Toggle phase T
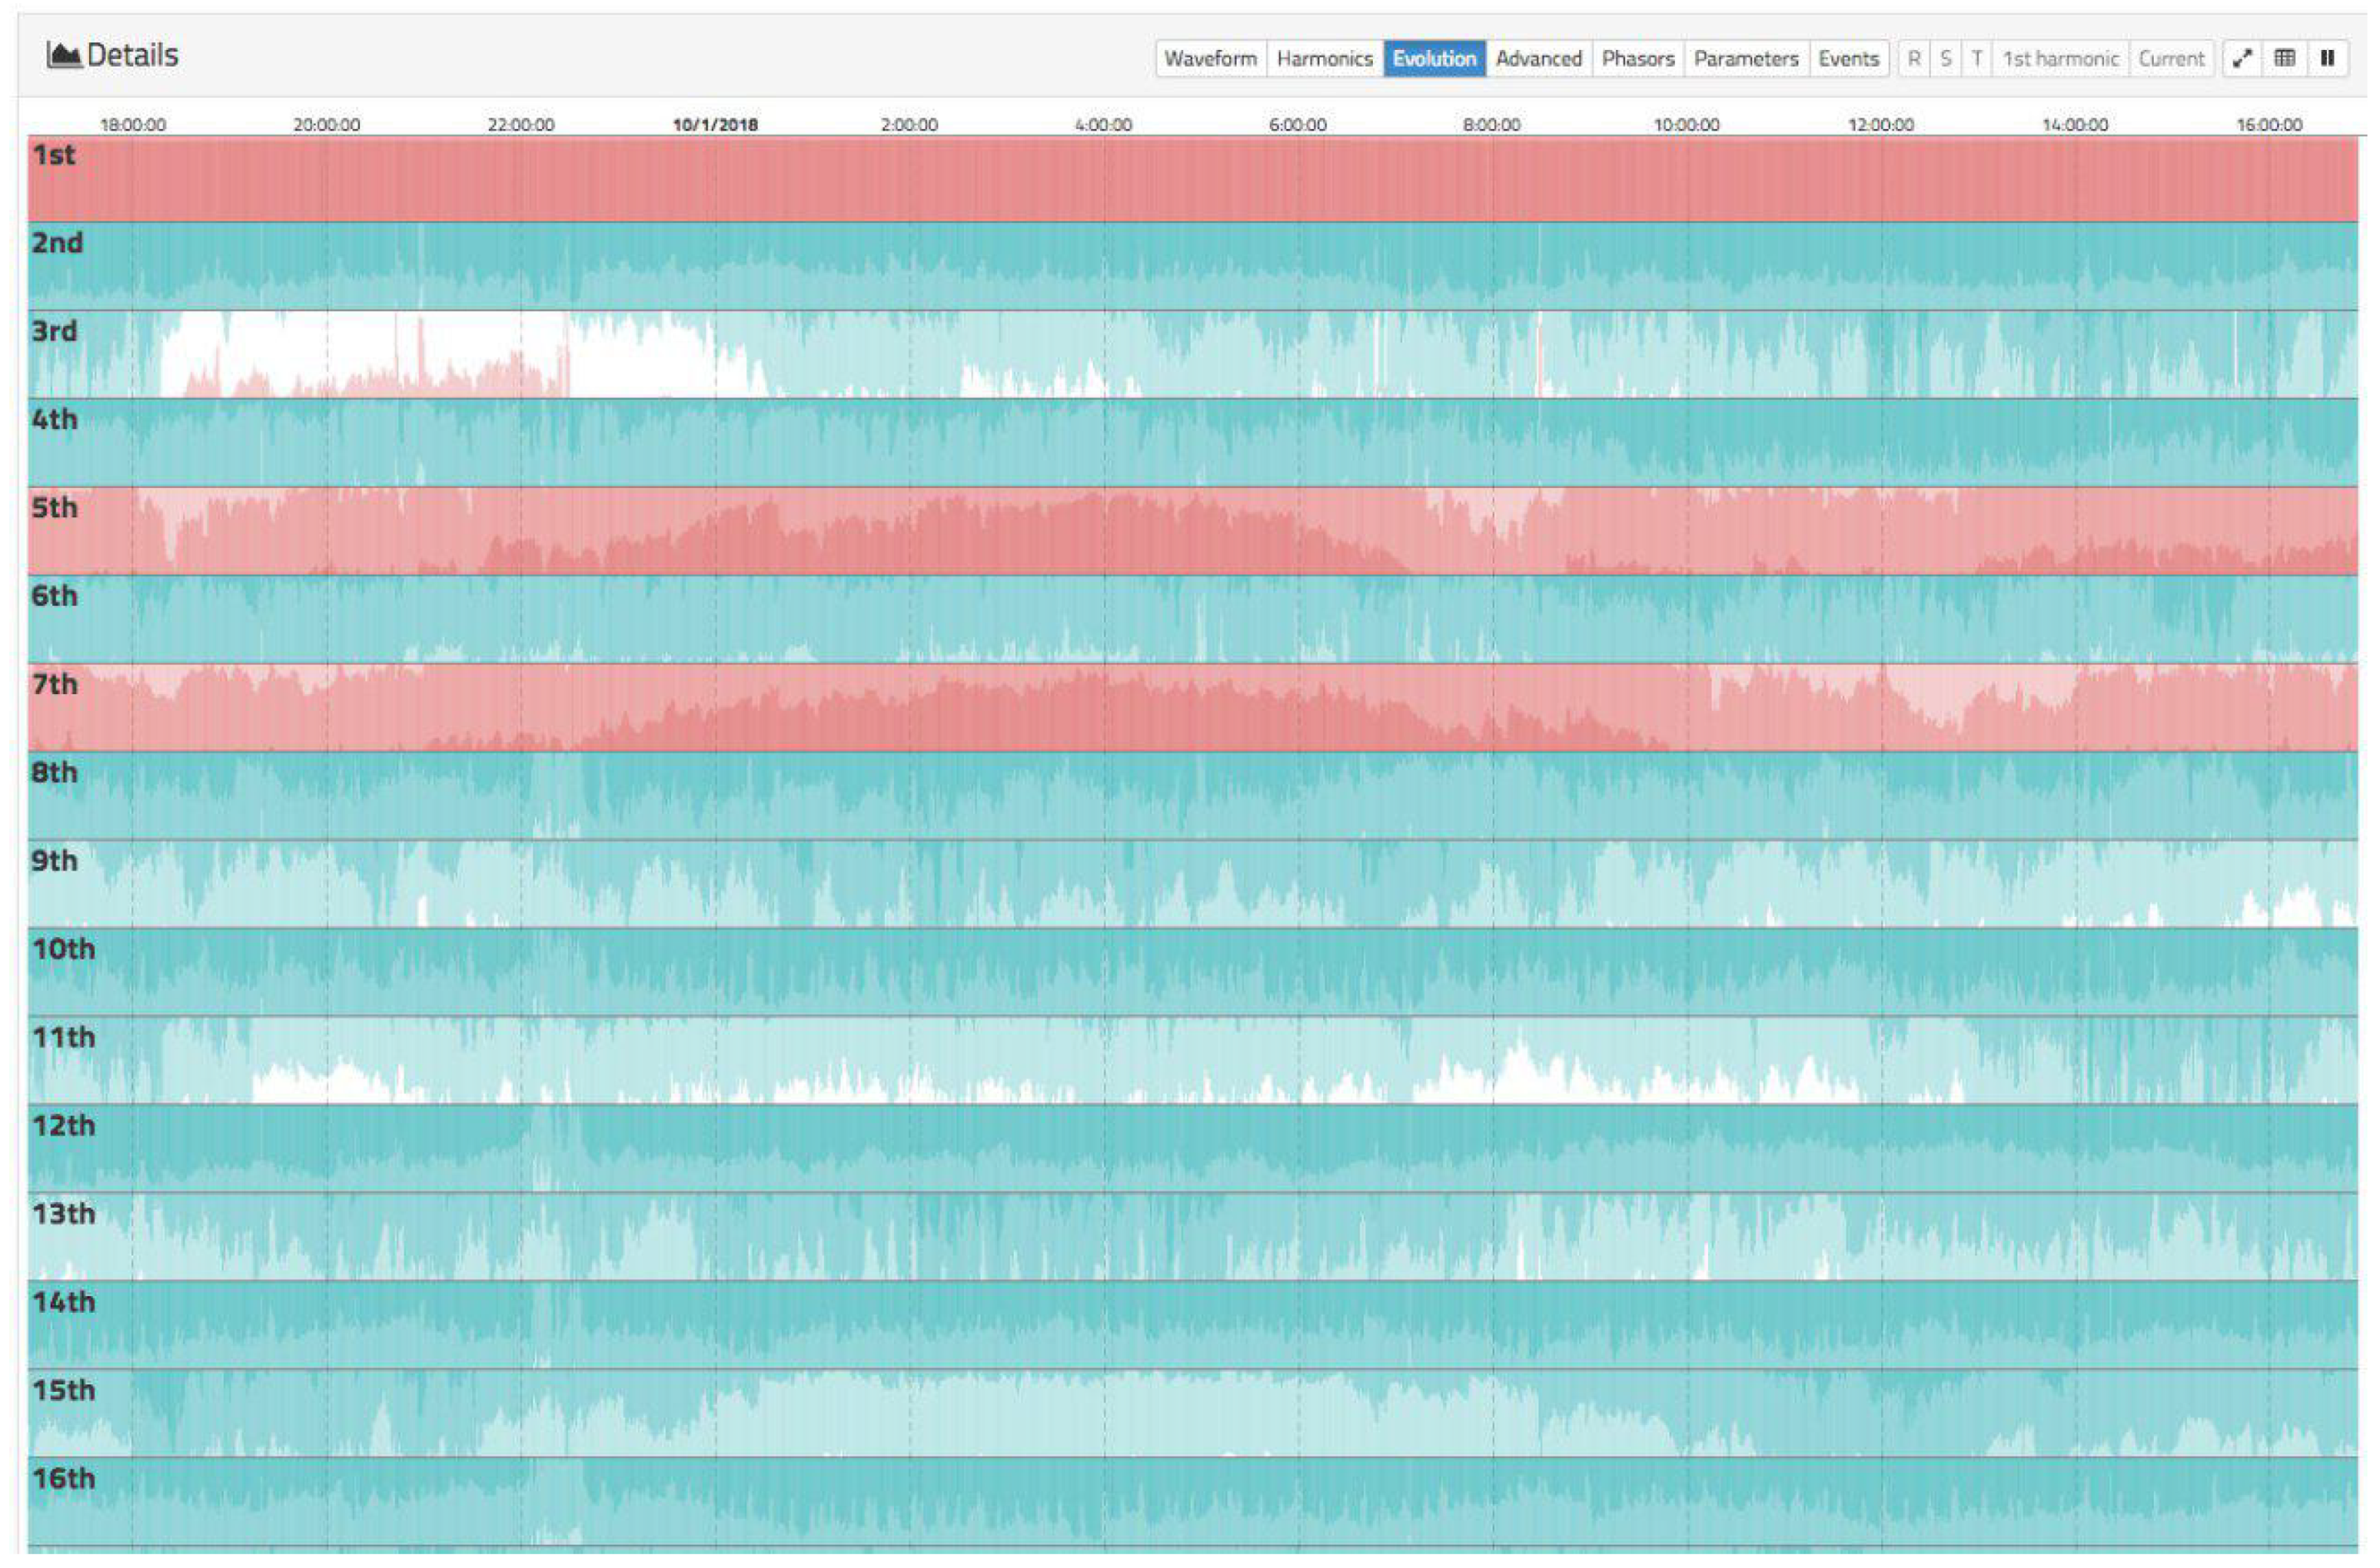The image size is (2380, 1568). 1976,58
